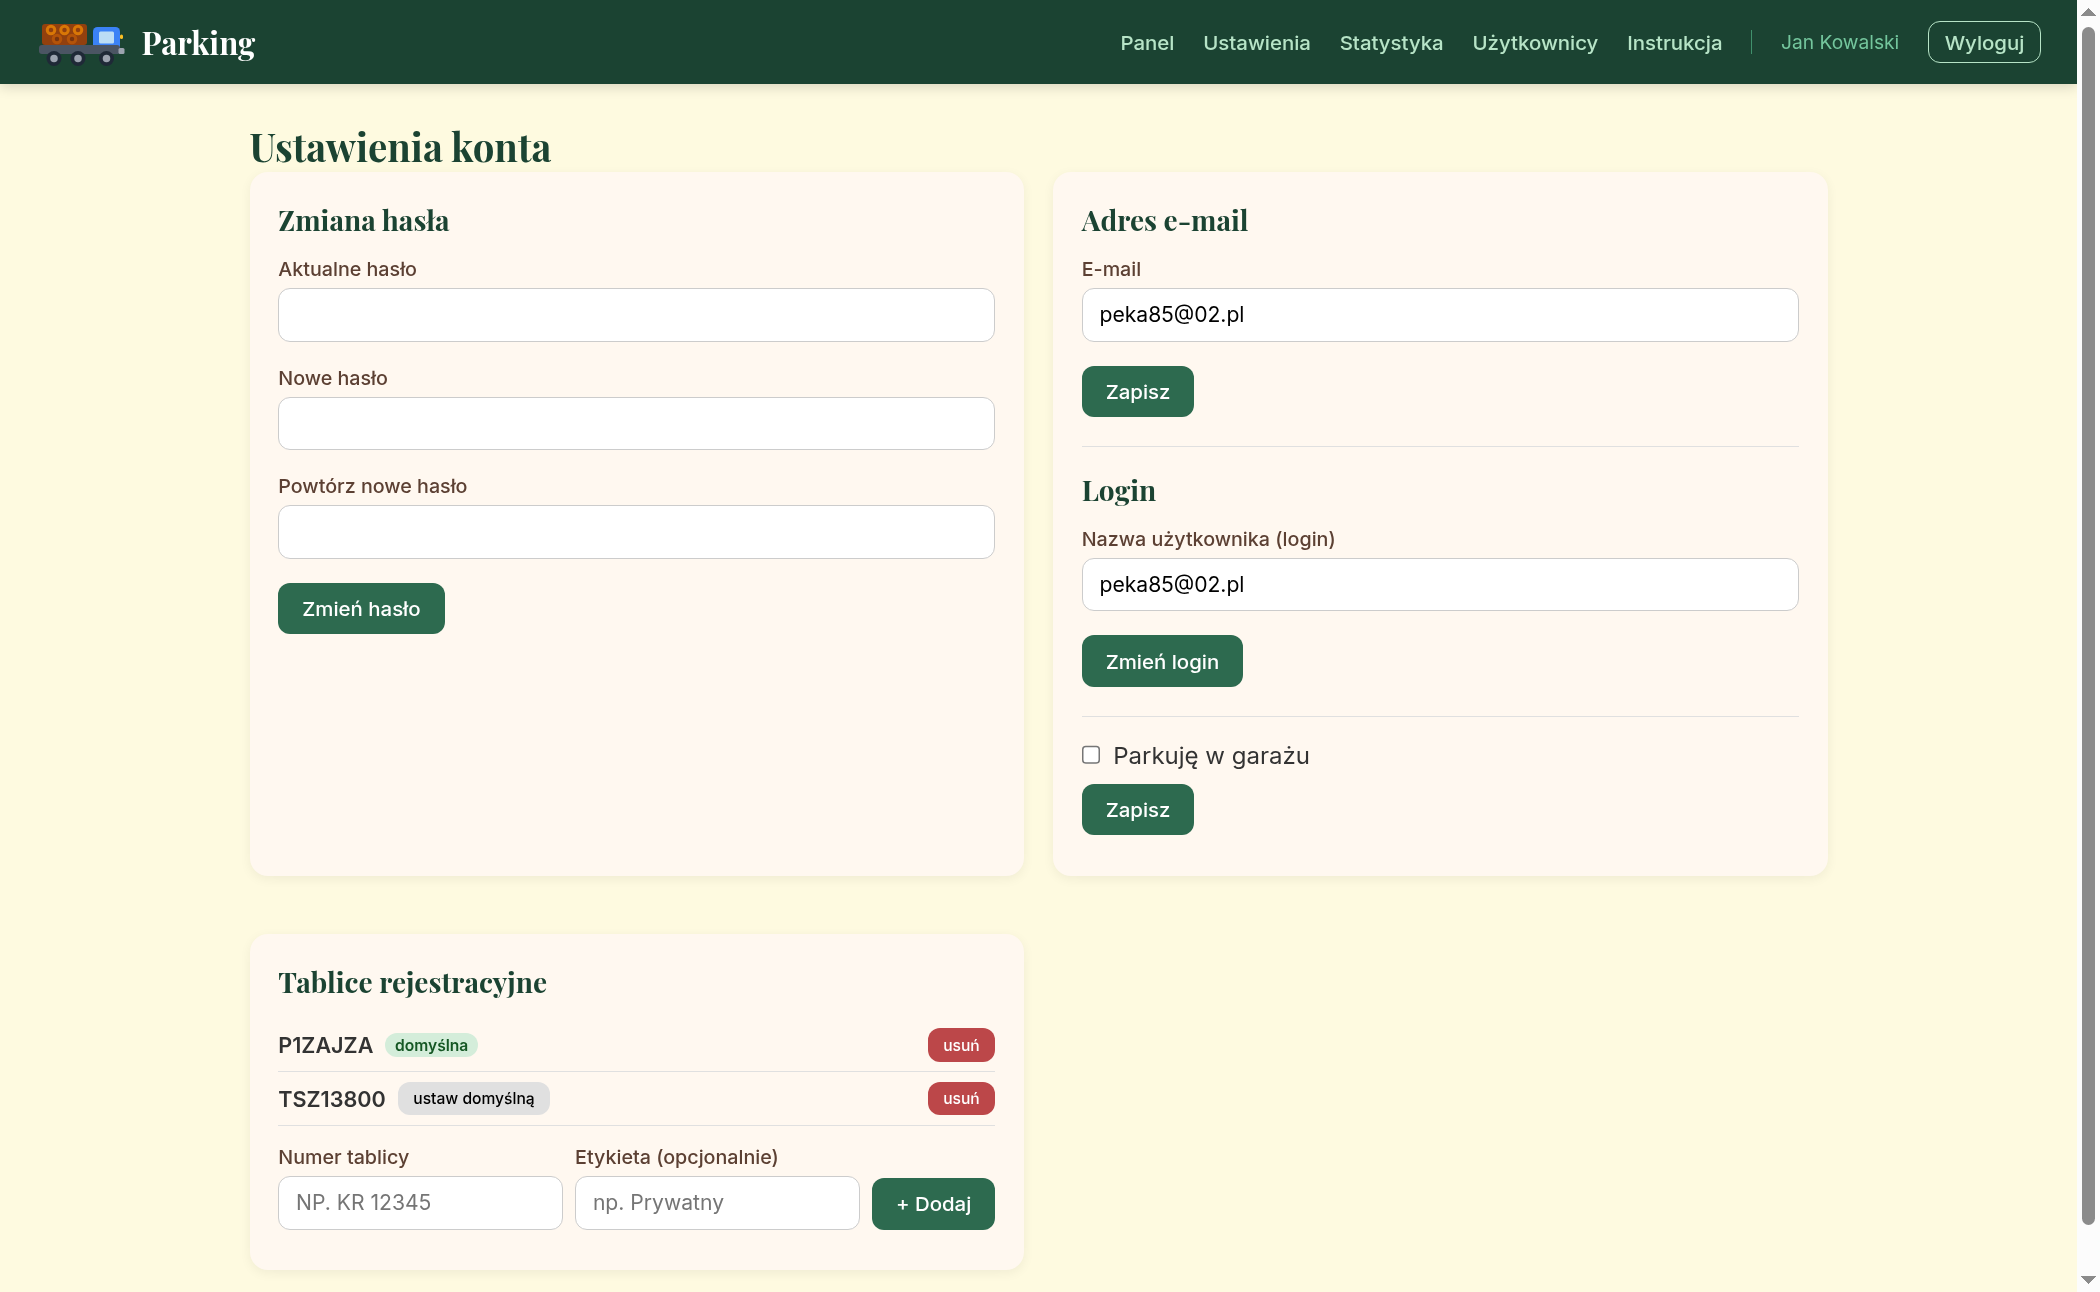
Task: Click the Parking truck logo icon
Action: click(x=81, y=43)
